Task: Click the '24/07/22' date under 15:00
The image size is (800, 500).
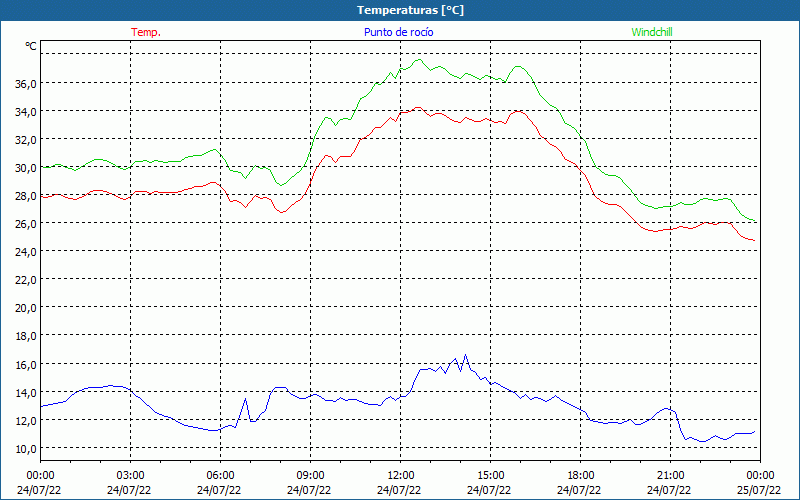Action: tap(489, 490)
